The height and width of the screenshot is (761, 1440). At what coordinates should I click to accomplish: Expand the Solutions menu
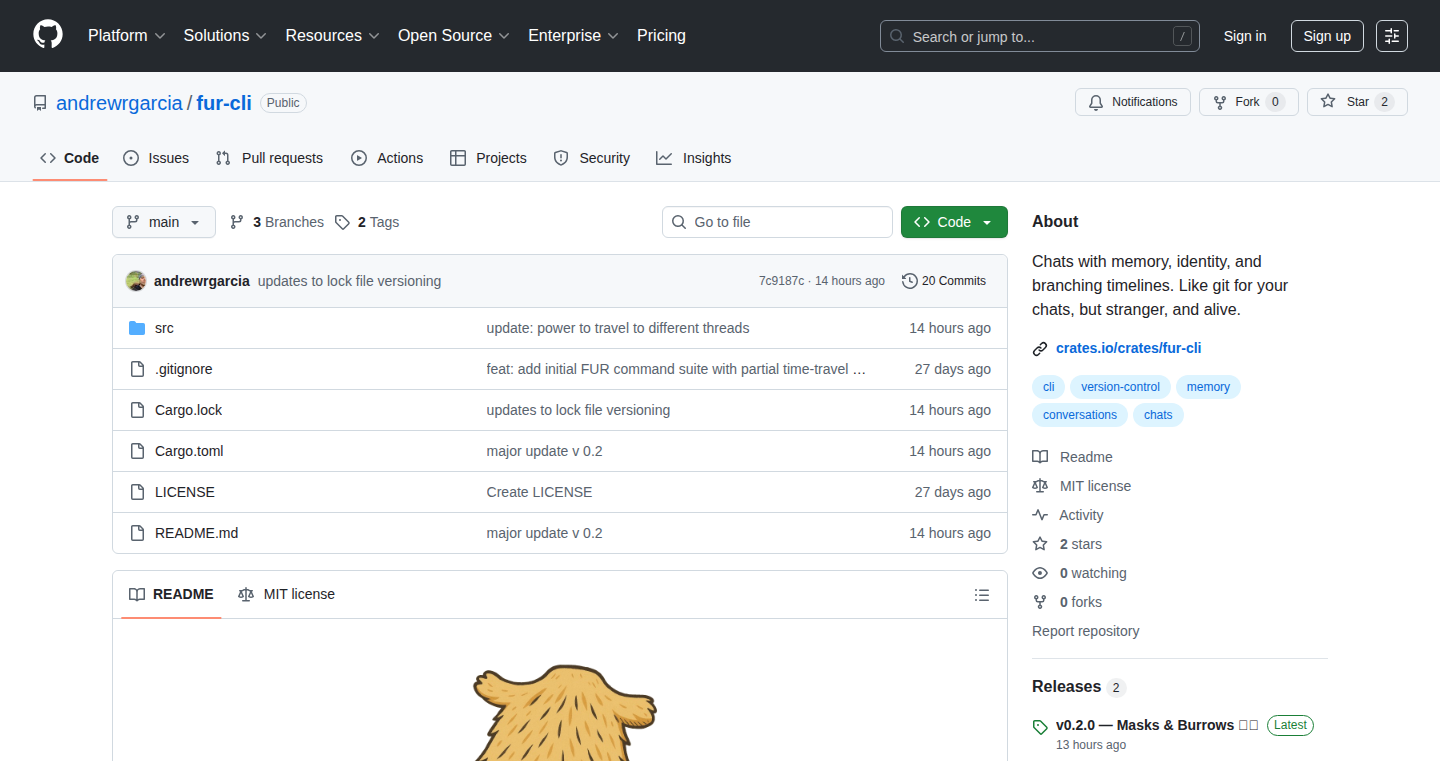coord(225,36)
